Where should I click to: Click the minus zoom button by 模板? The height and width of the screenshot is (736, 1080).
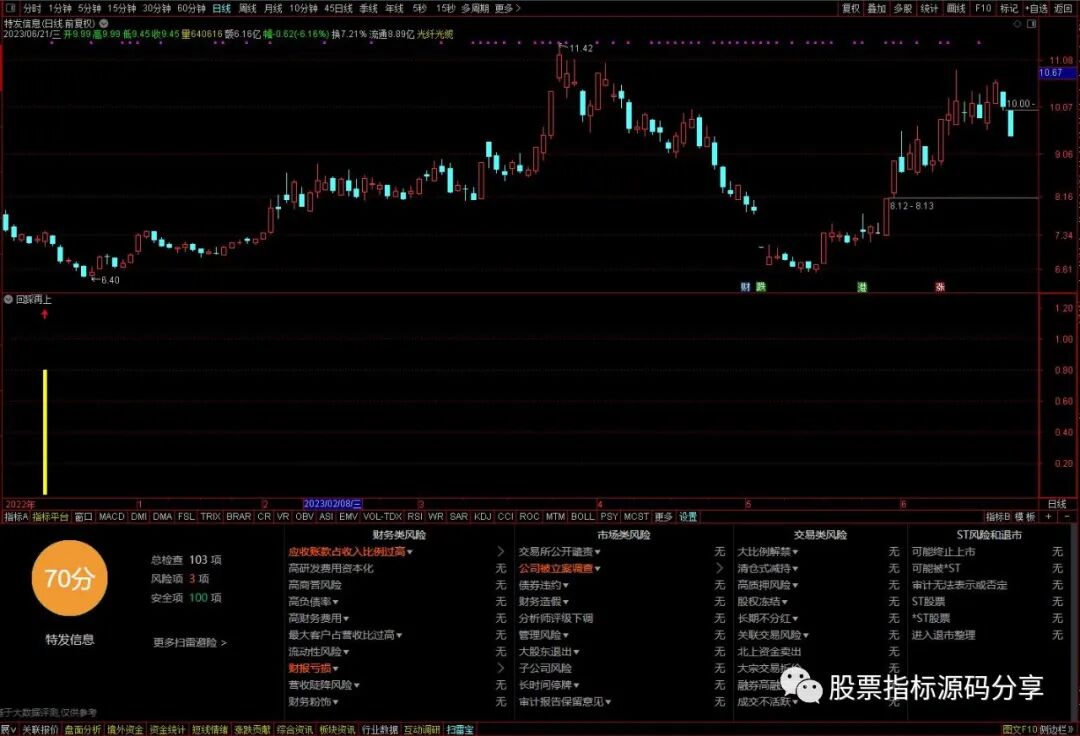pyautogui.click(x=1068, y=516)
